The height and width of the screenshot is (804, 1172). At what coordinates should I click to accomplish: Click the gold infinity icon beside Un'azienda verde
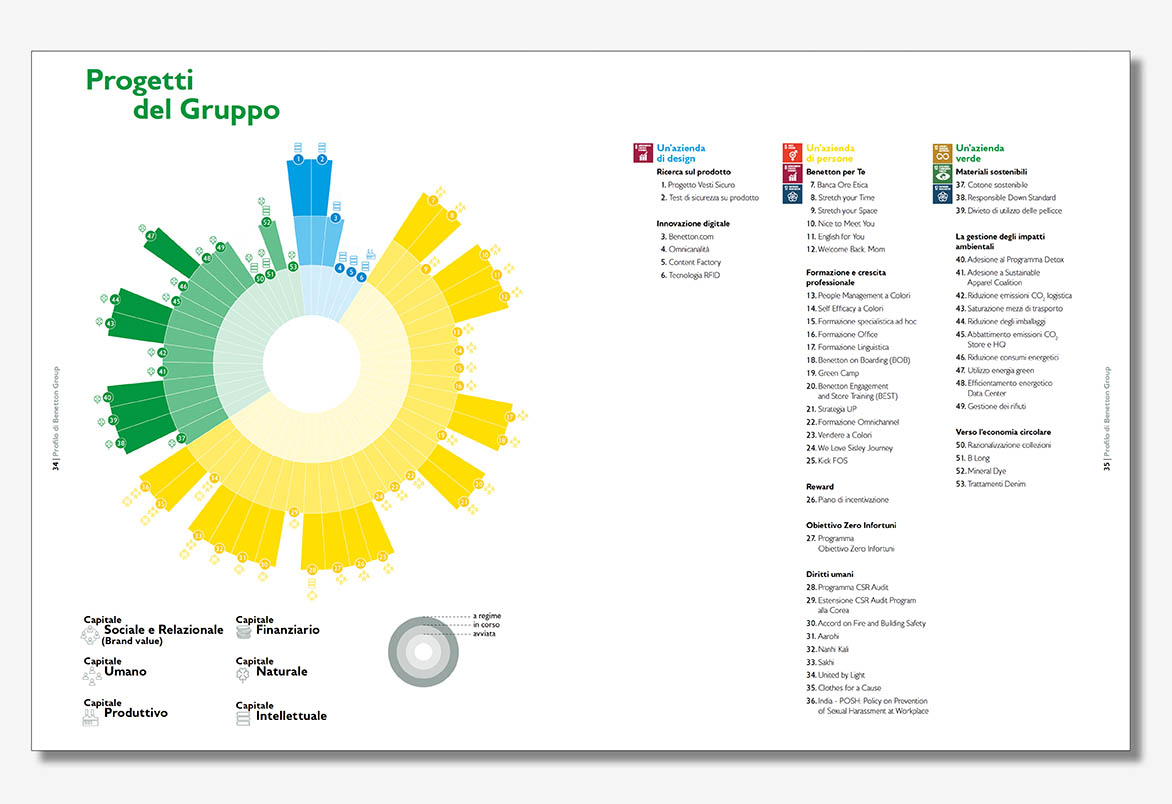(942, 152)
